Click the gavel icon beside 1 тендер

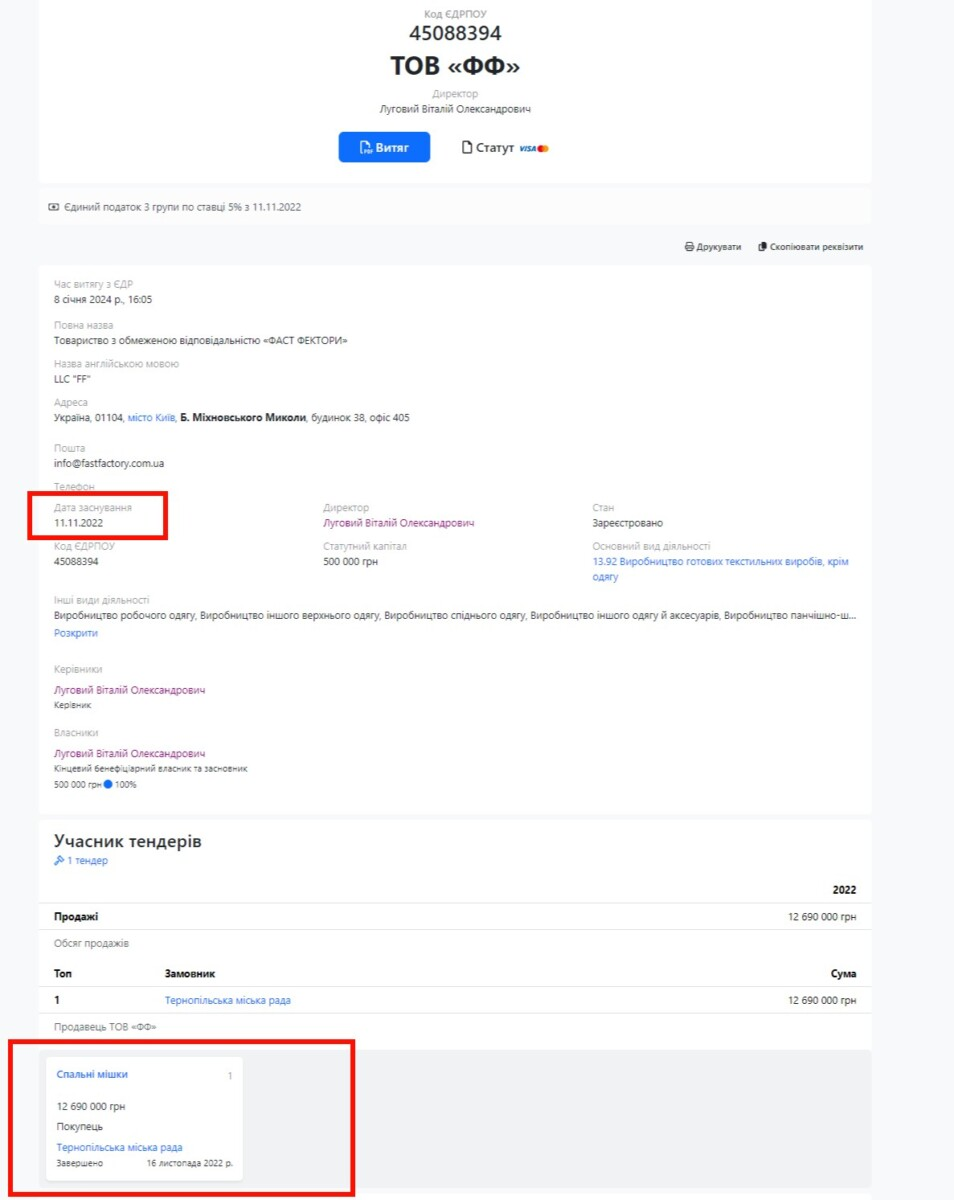click(x=59, y=860)
